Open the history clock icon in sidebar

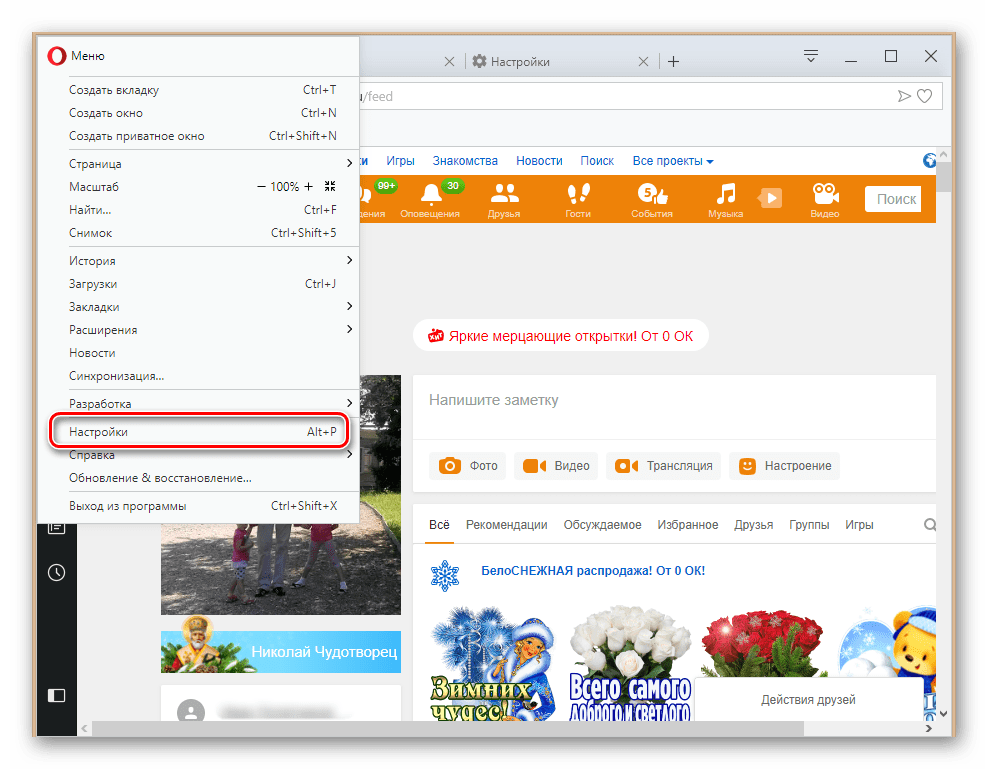click(57, 573)
